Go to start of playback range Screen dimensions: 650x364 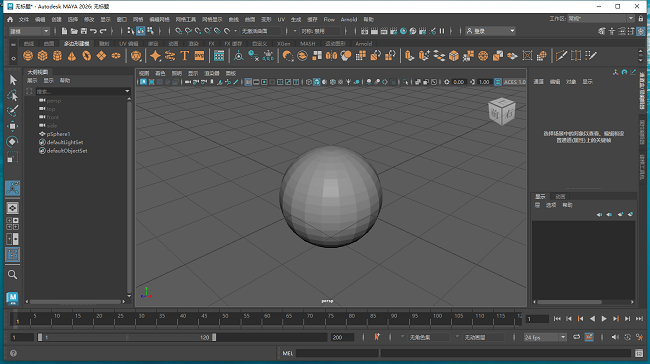coord(557,318)
